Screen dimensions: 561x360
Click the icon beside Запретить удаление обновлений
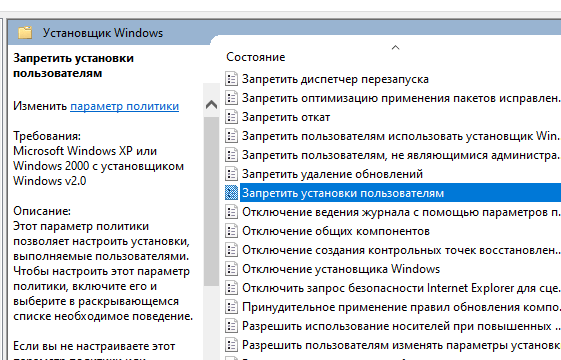(231, 174)
